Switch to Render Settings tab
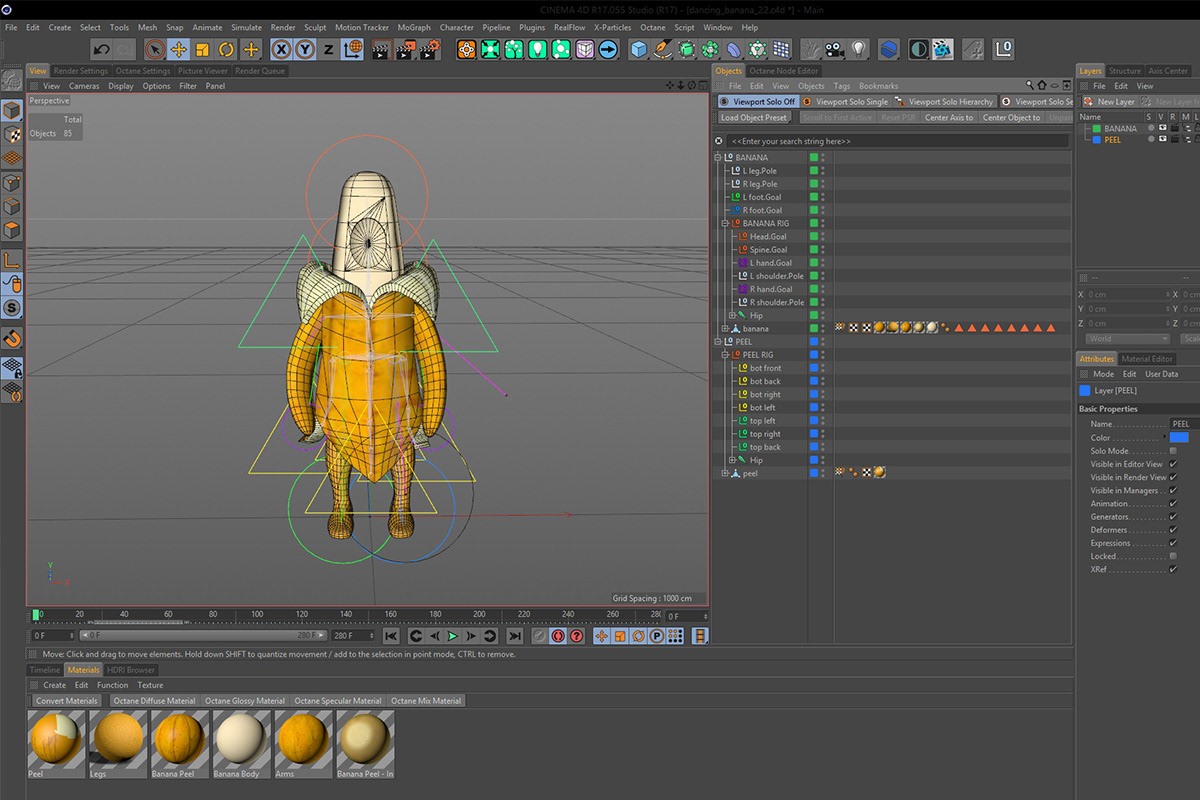This screenshot has width=1200, height=800. click(81, 71)
